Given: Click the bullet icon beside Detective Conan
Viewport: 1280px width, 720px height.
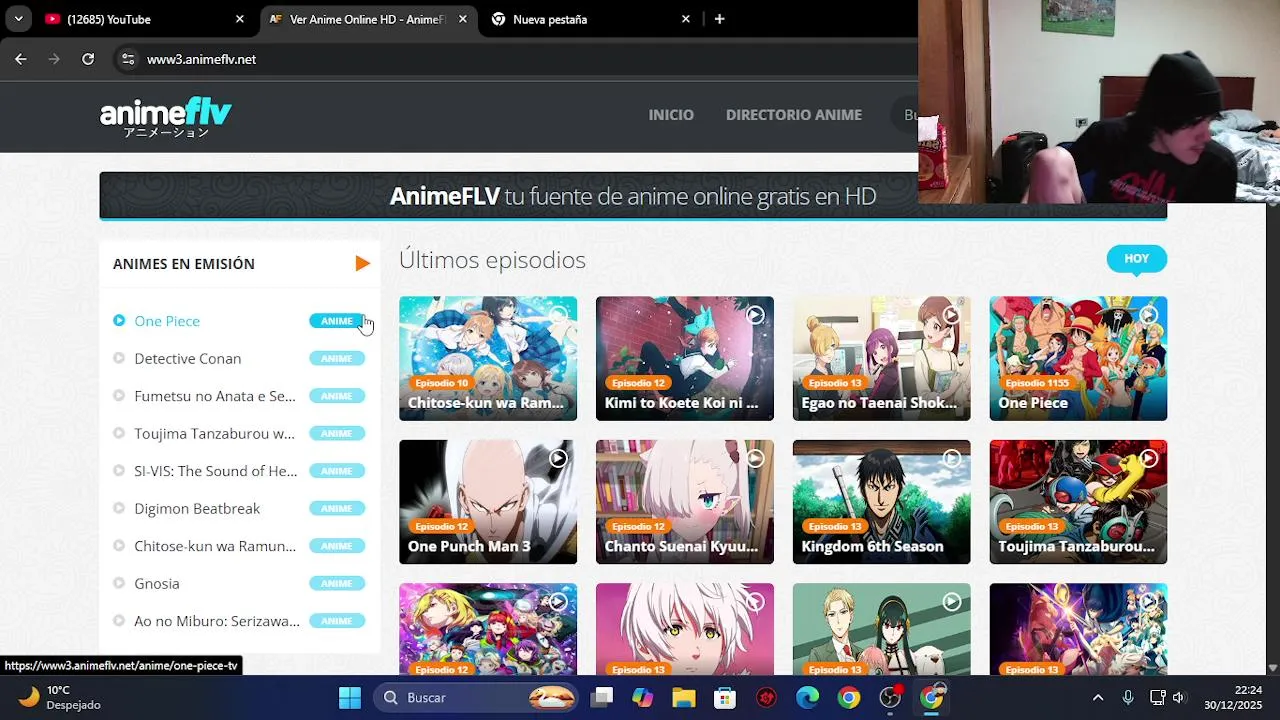Looking at the screenshot, I should (x=119, y=358).
